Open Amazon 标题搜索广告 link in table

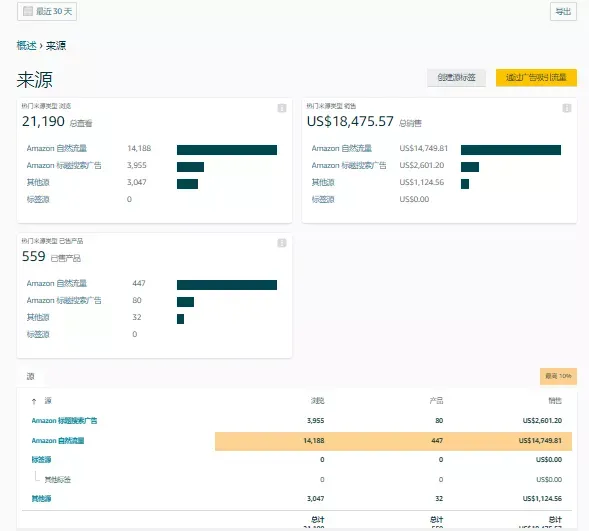64,421
